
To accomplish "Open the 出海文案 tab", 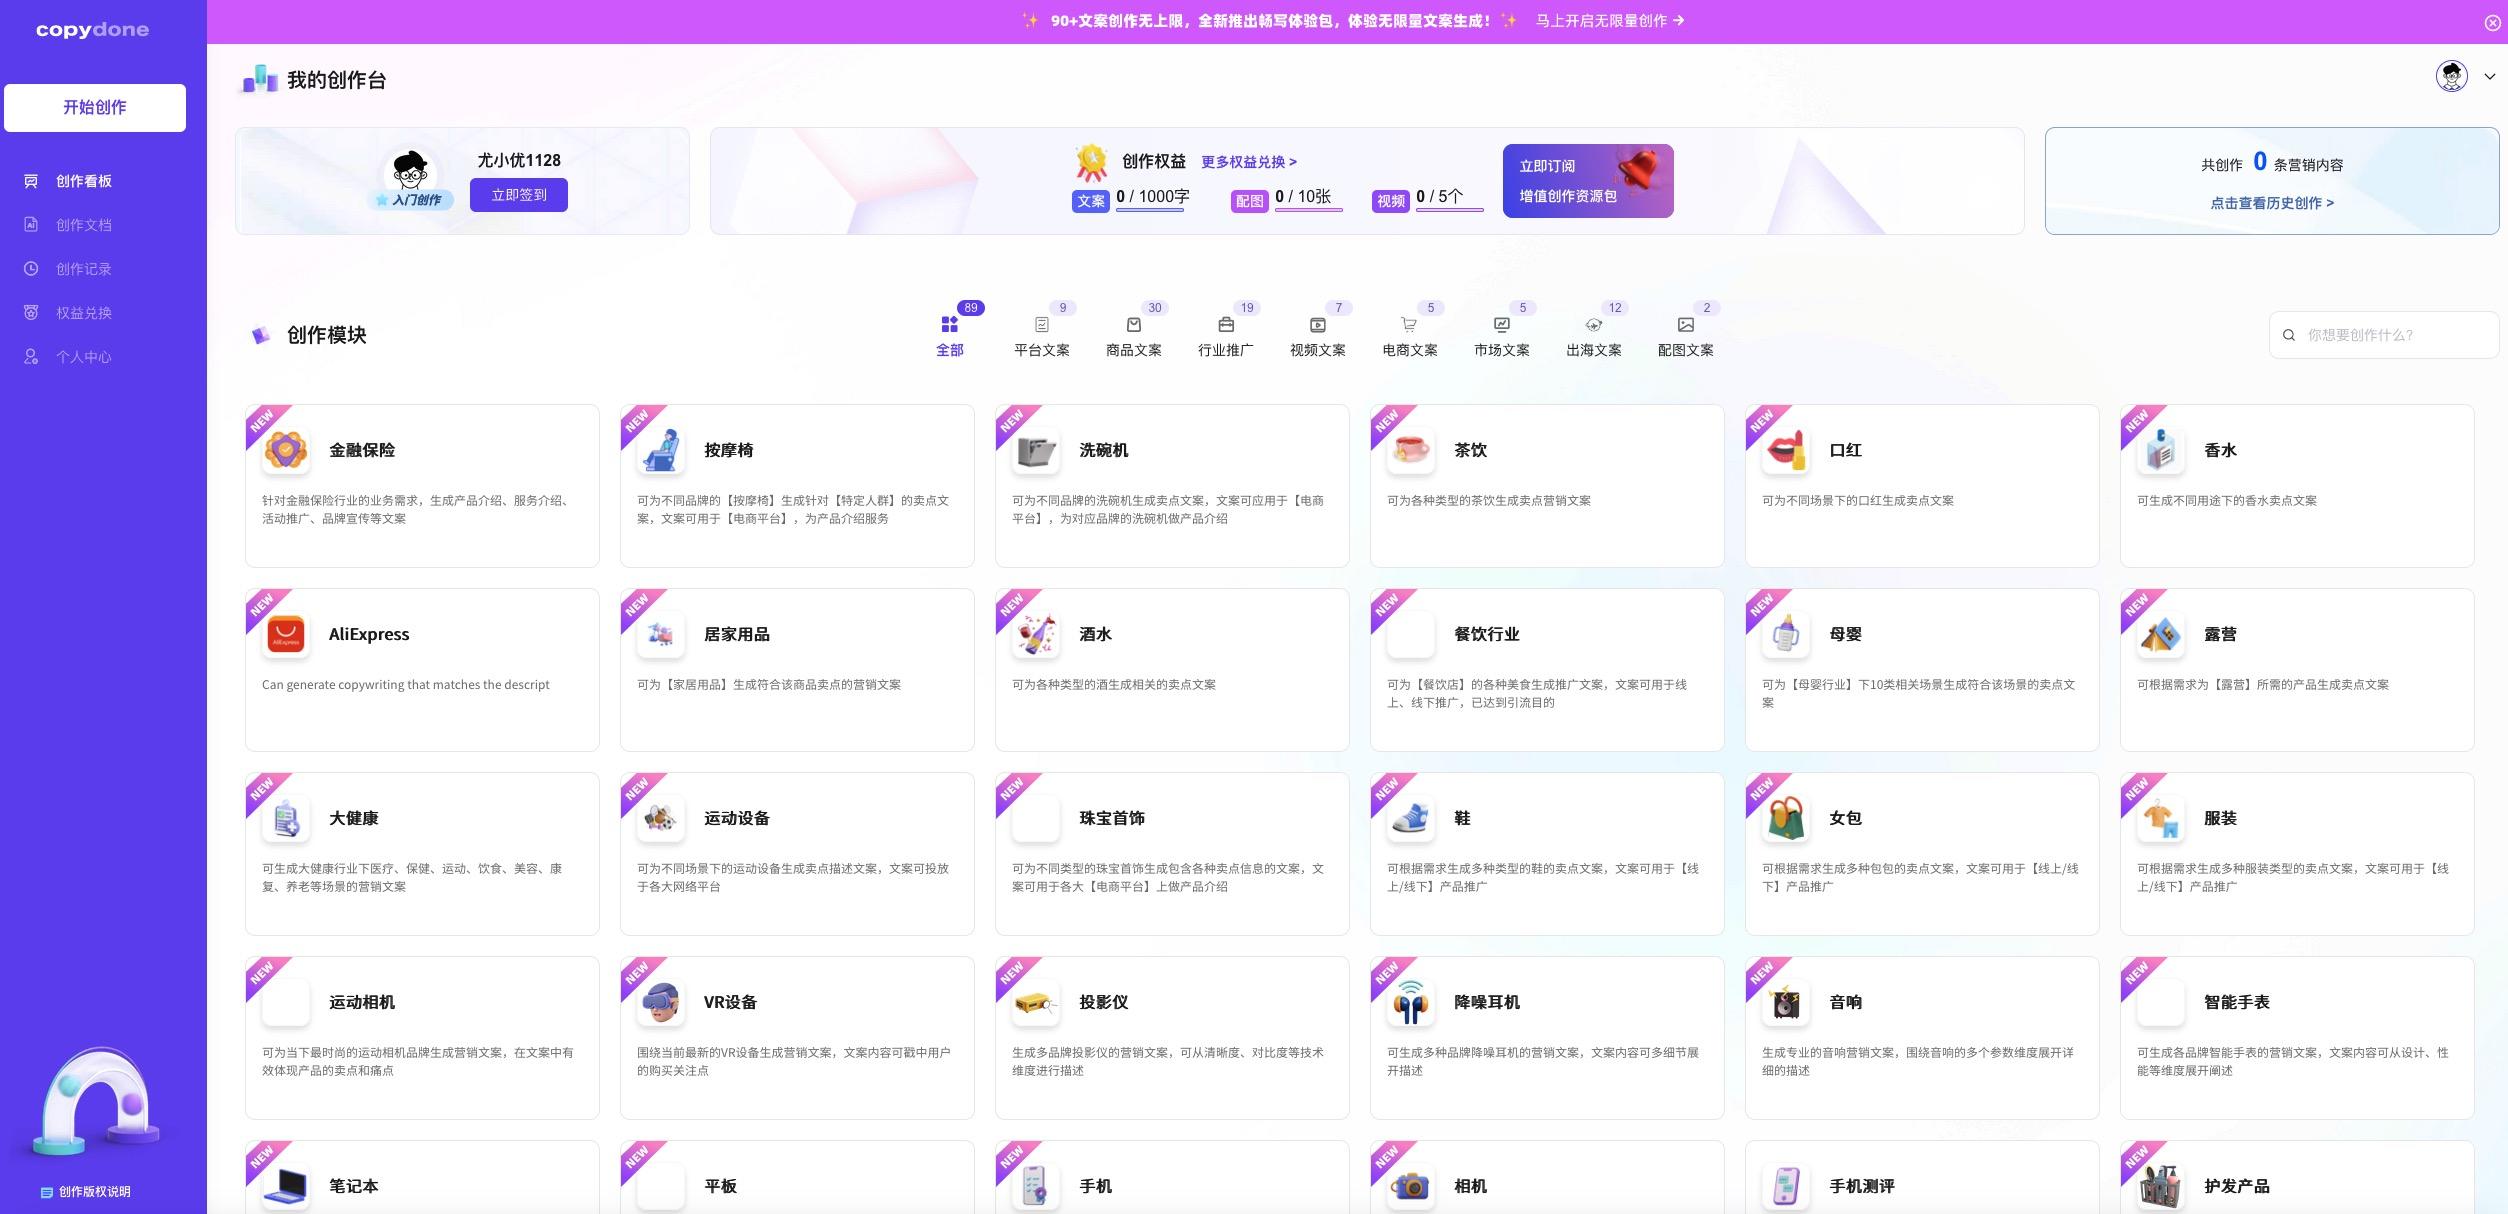I will tap(1594, 336).
